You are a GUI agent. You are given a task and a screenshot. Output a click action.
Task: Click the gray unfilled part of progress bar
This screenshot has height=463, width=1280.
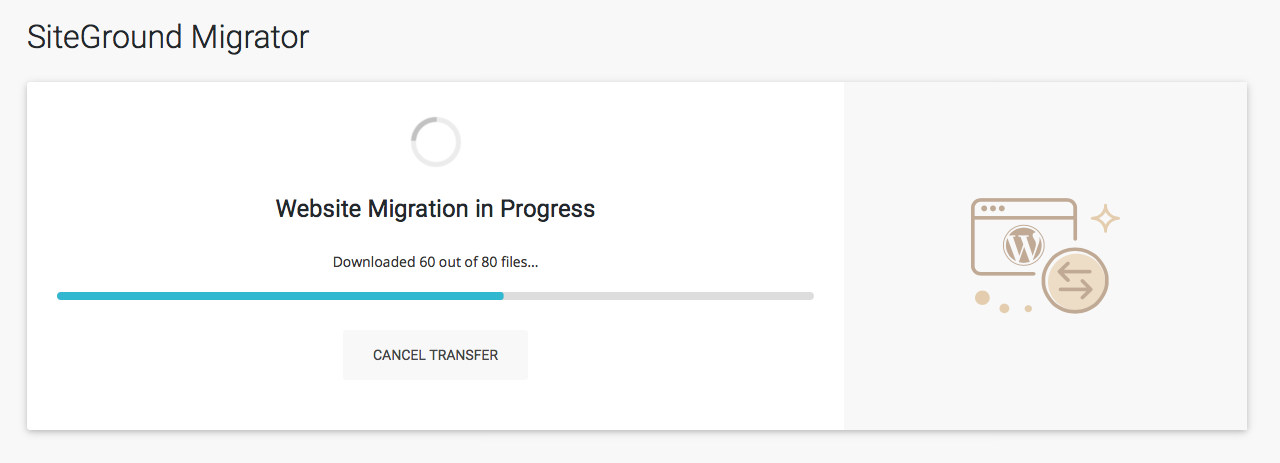pyautogui.click(x=660, y=296)
